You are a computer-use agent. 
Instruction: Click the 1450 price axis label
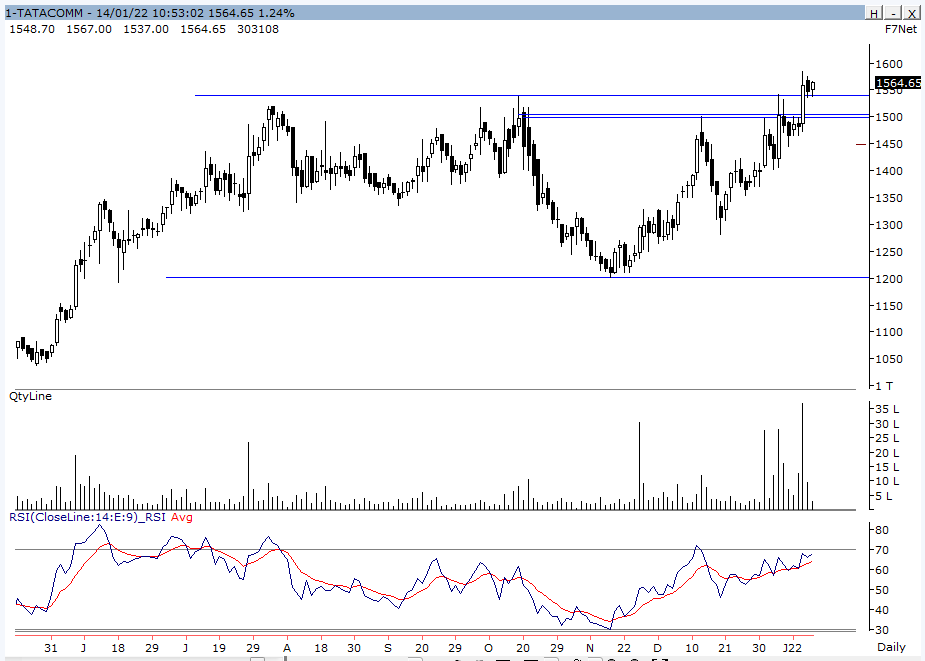click(x=889, y=144)
